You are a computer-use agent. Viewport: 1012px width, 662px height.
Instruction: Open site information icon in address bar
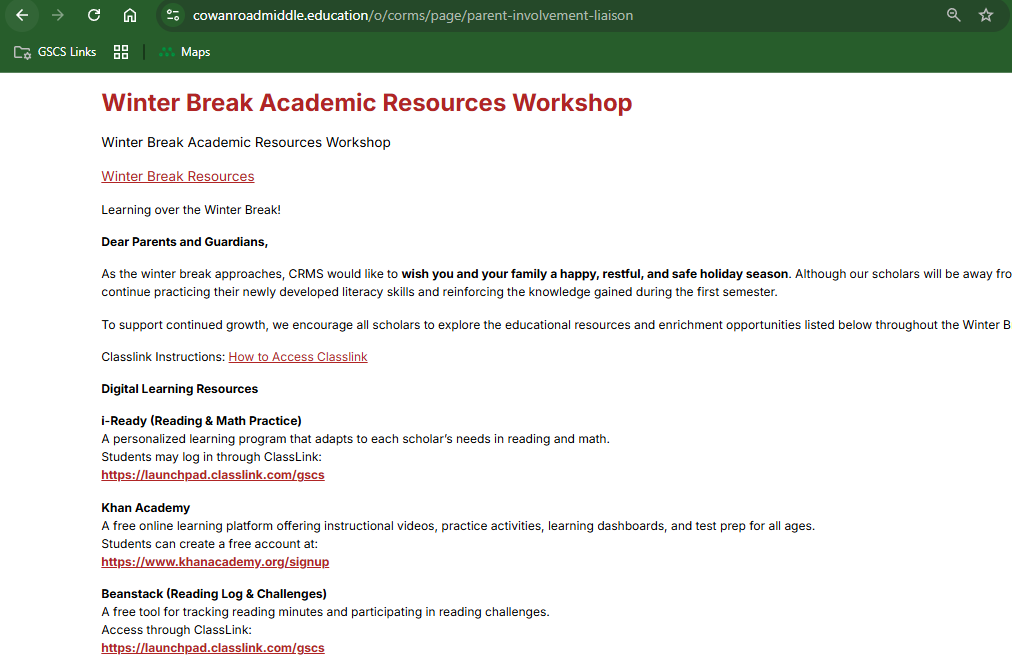[173, 15]
